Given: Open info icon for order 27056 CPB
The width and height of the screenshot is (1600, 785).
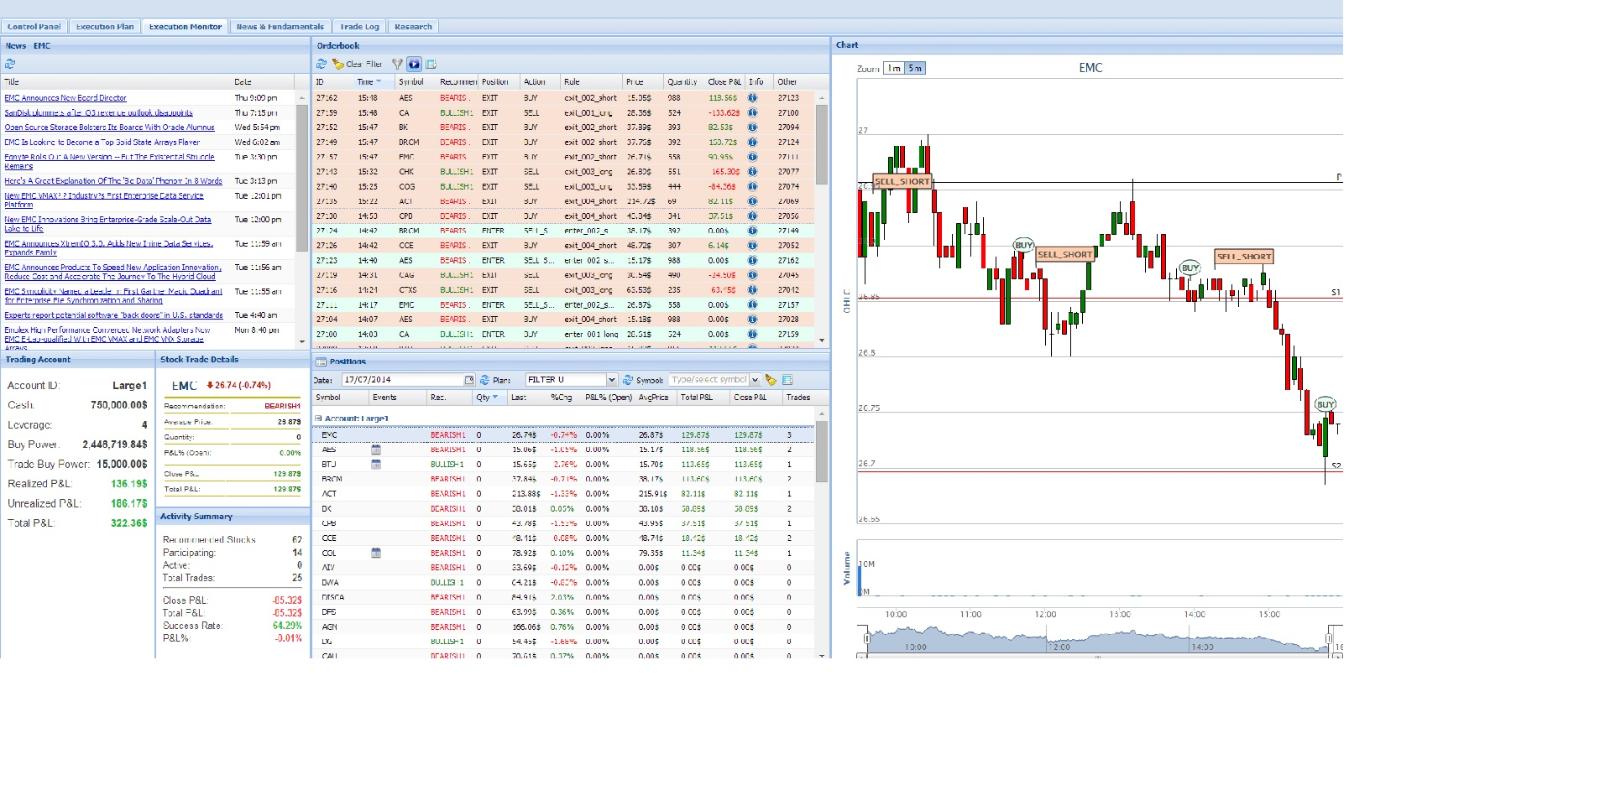Looking at the screenshot, I should click(x=752, y=215).
